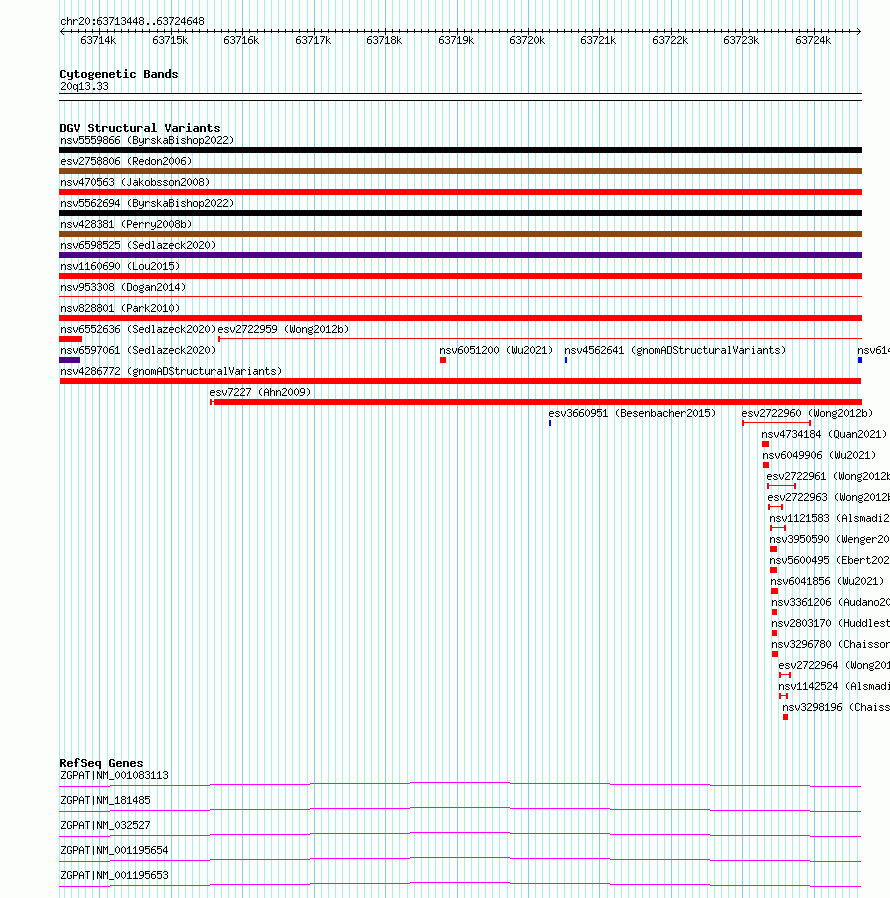This screenshot has height=898, width=890.
Task: Click the 63716k ruler mark
Action: [x=241, y=40]
